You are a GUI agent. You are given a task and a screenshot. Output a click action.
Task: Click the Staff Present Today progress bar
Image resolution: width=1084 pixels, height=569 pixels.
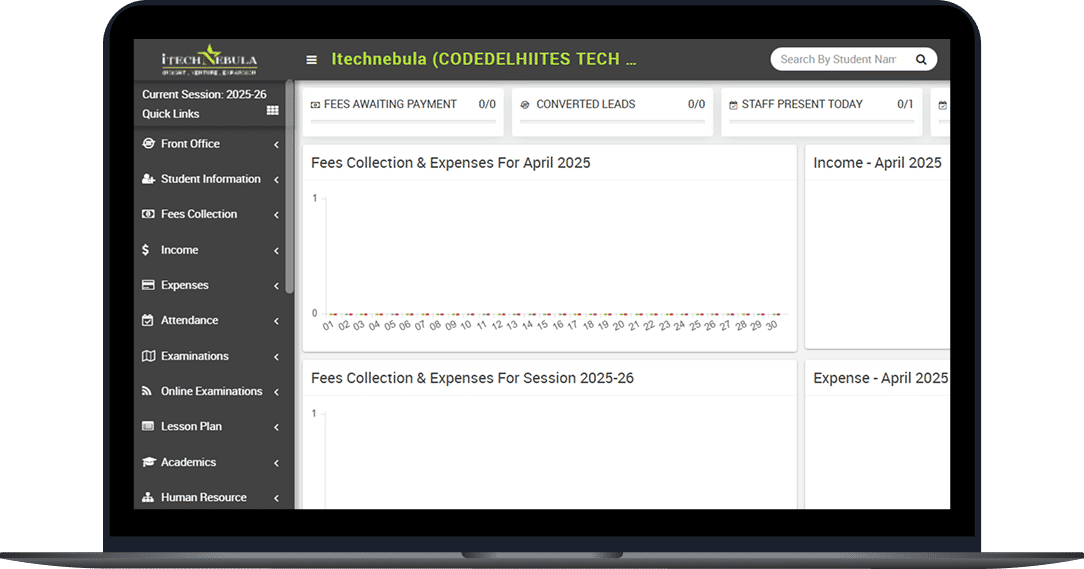[x=821, y=122]
